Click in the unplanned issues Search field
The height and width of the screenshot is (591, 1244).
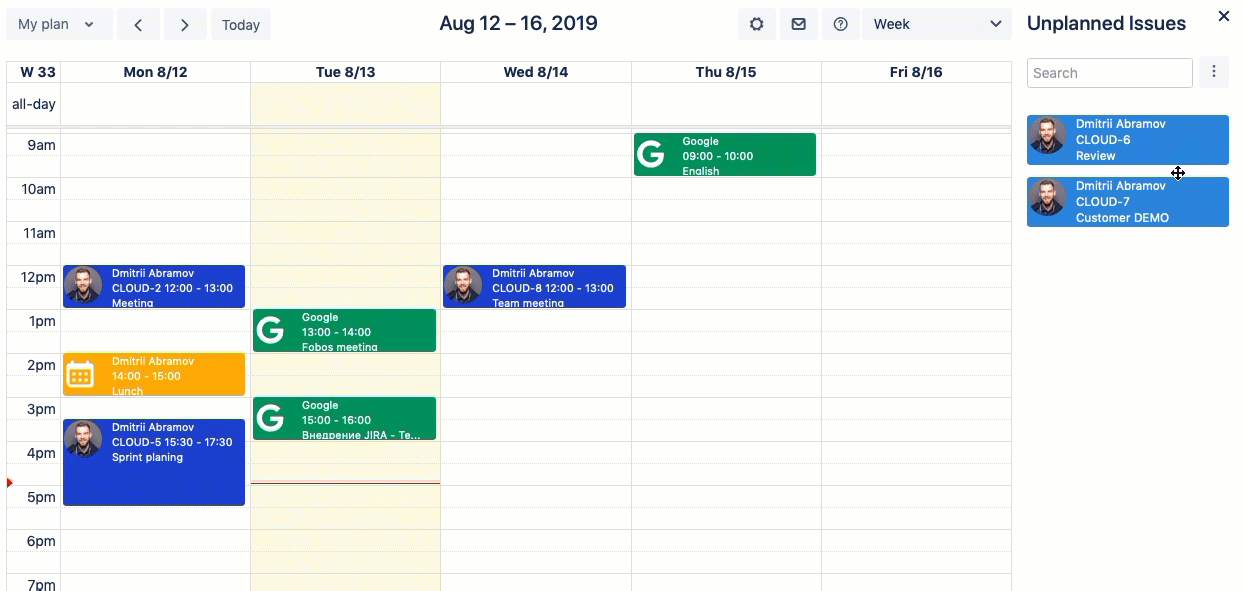click(1109, 73)
